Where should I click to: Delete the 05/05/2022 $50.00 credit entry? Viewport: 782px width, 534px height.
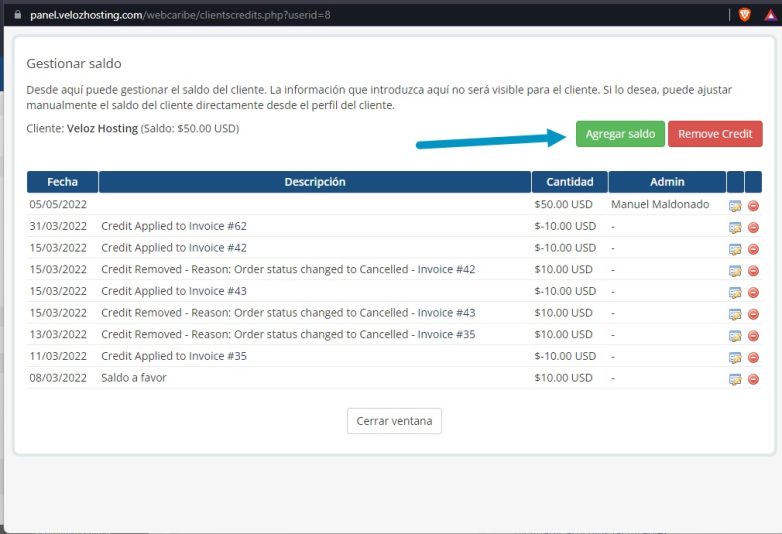tap(753, 205)
